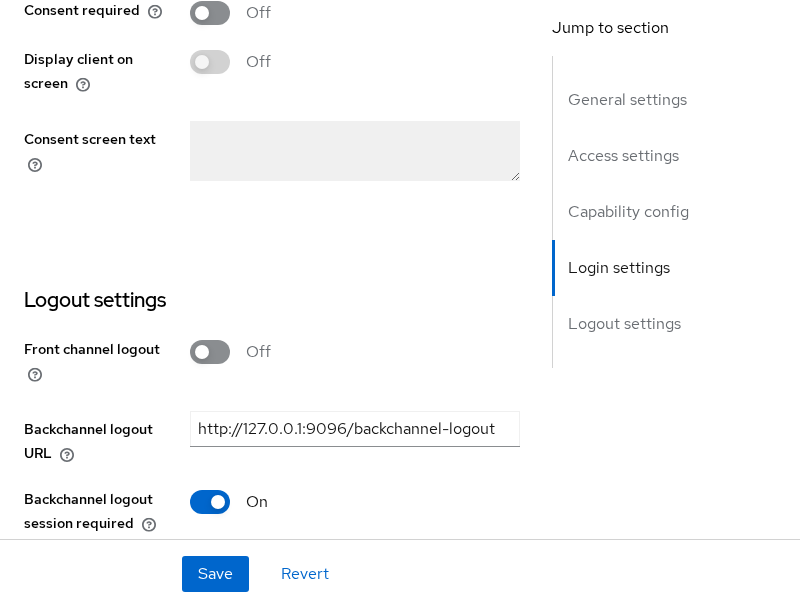800x600 pixels.
Task: Open help icon for Consent screen text
Action: point(35,165)
